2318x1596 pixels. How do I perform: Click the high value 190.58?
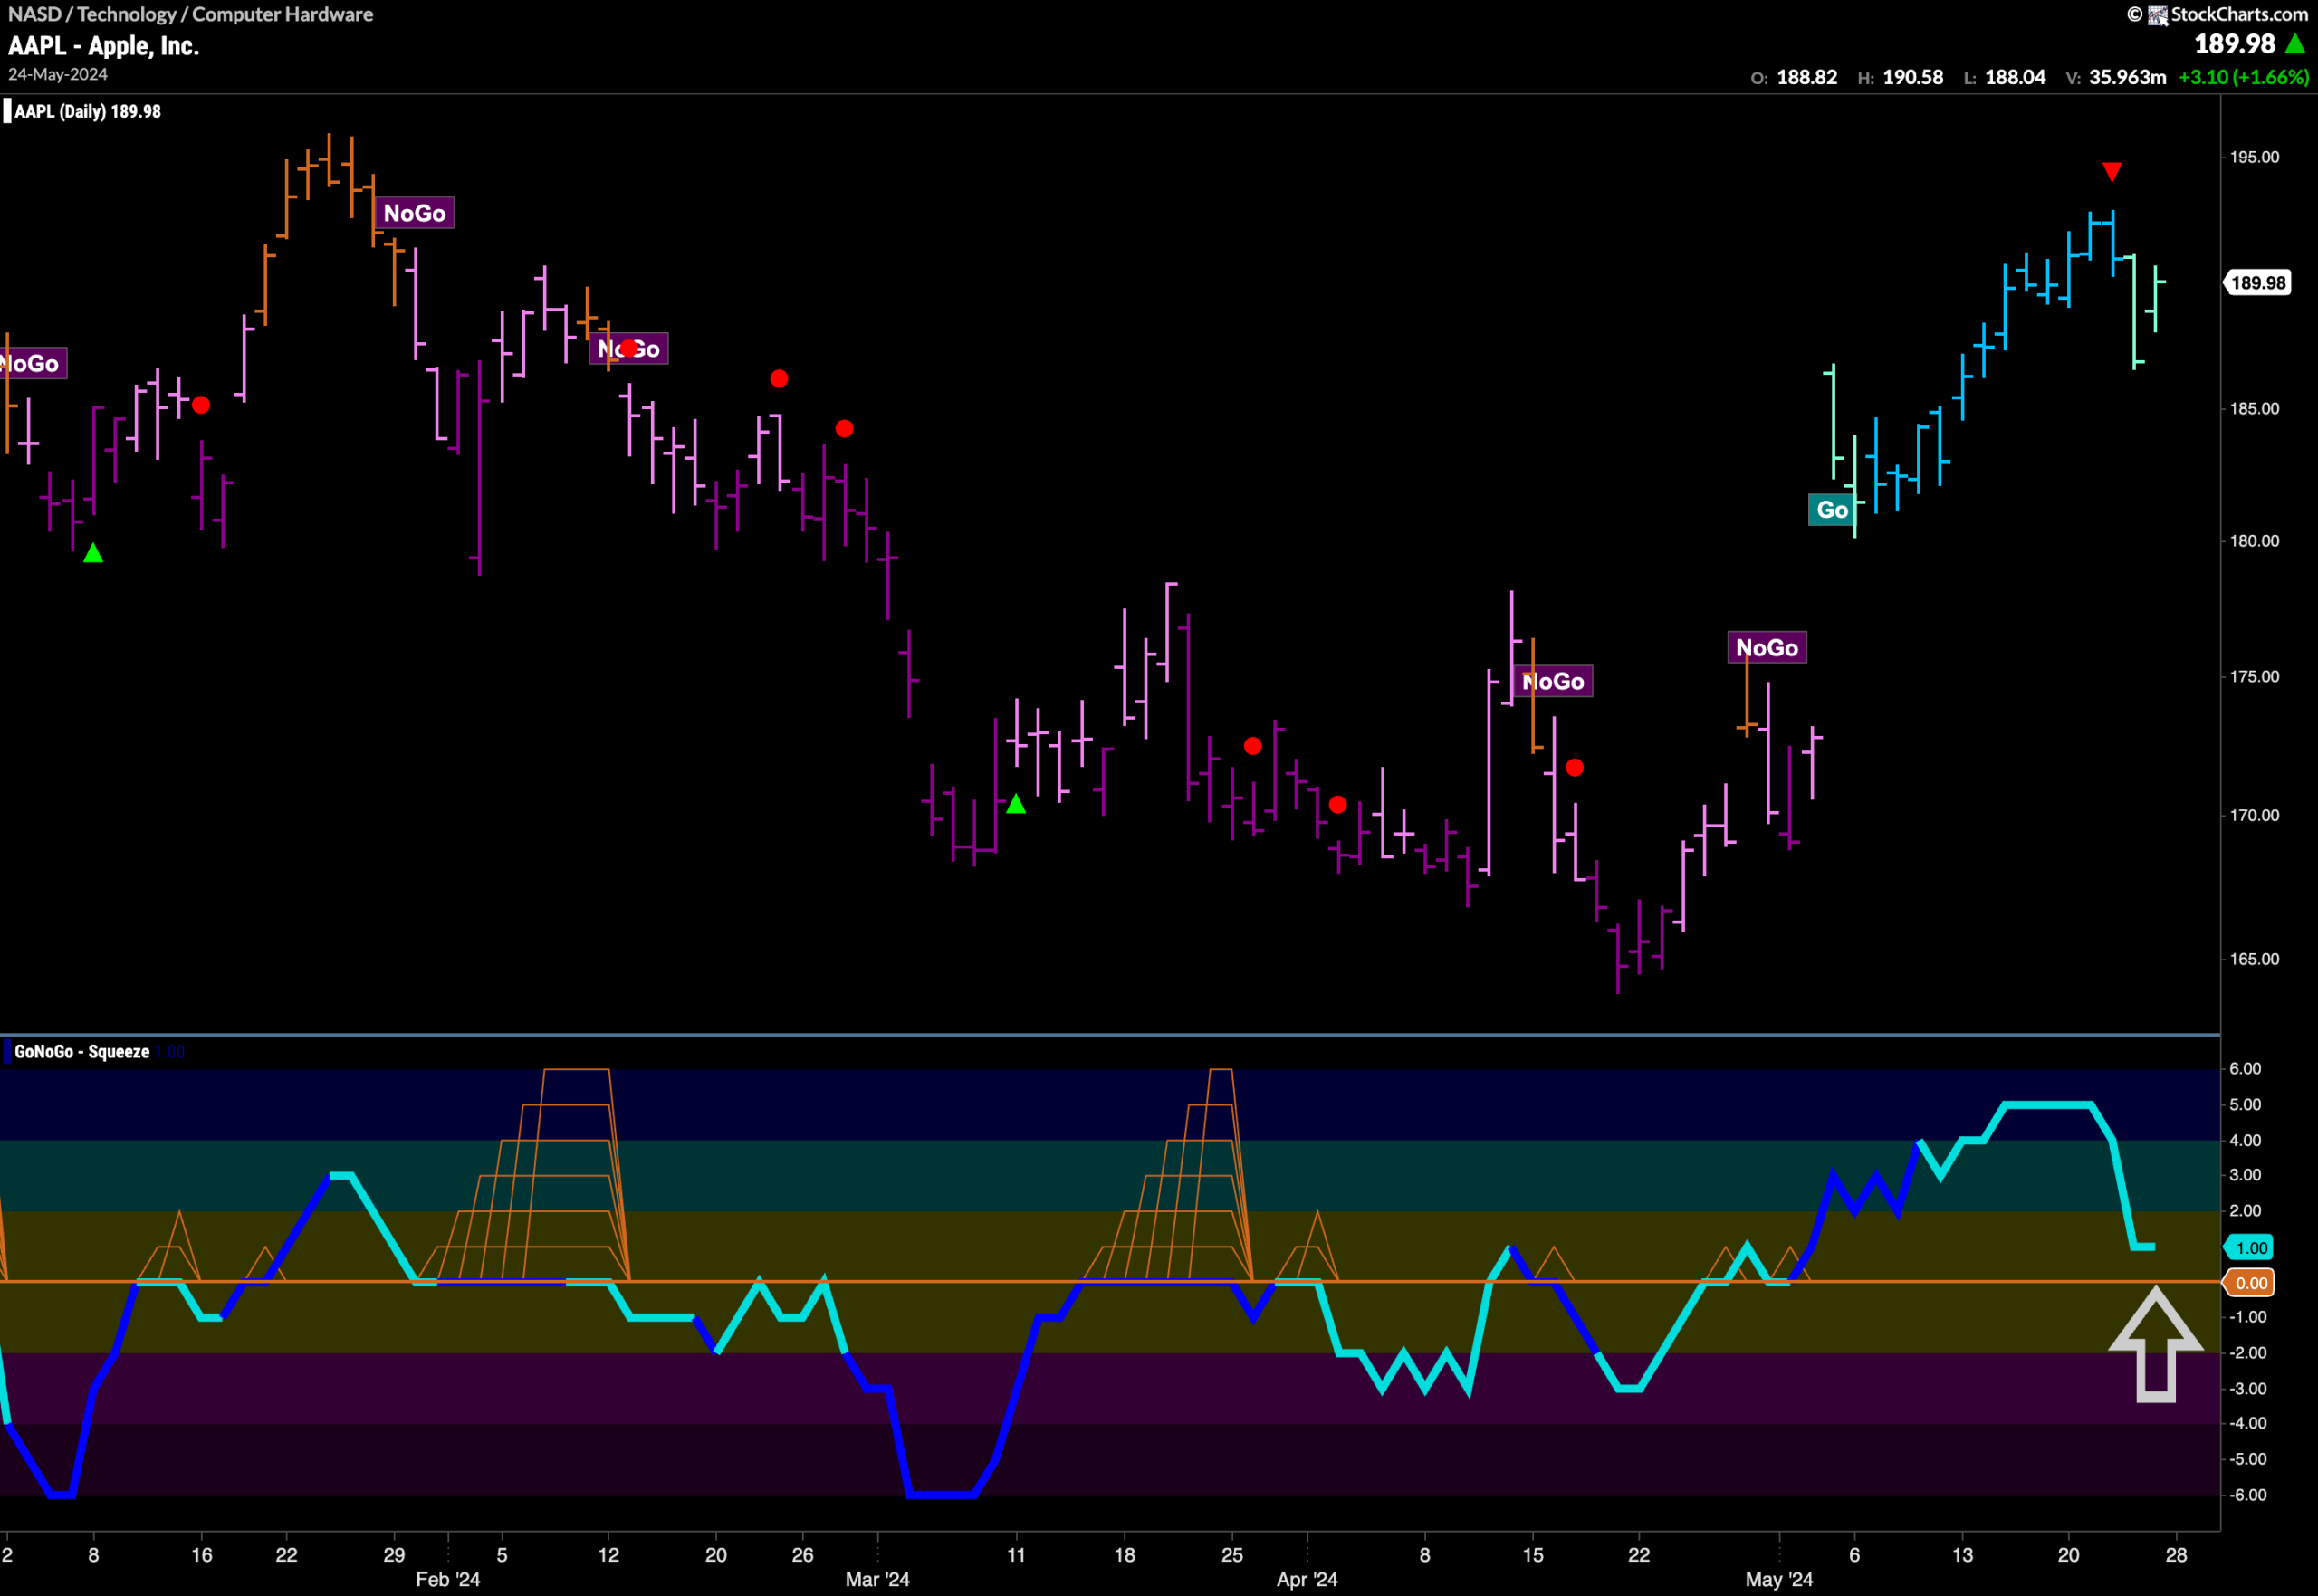[1913, 78]
